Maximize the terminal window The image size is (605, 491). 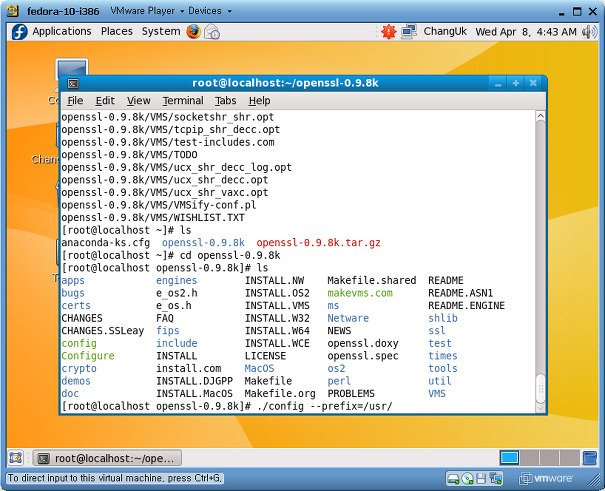click(515, 83)
